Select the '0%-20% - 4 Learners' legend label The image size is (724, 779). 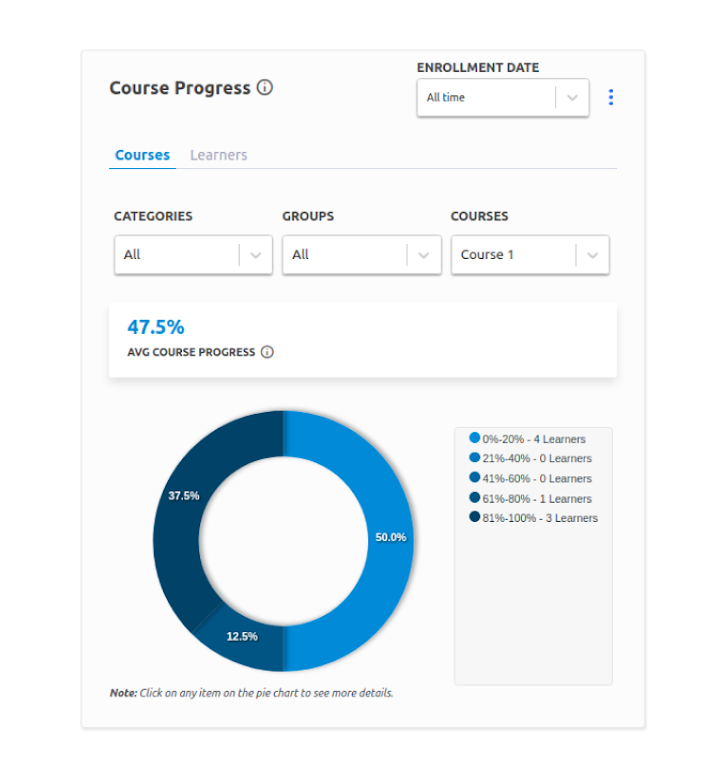tap(534, 439)
